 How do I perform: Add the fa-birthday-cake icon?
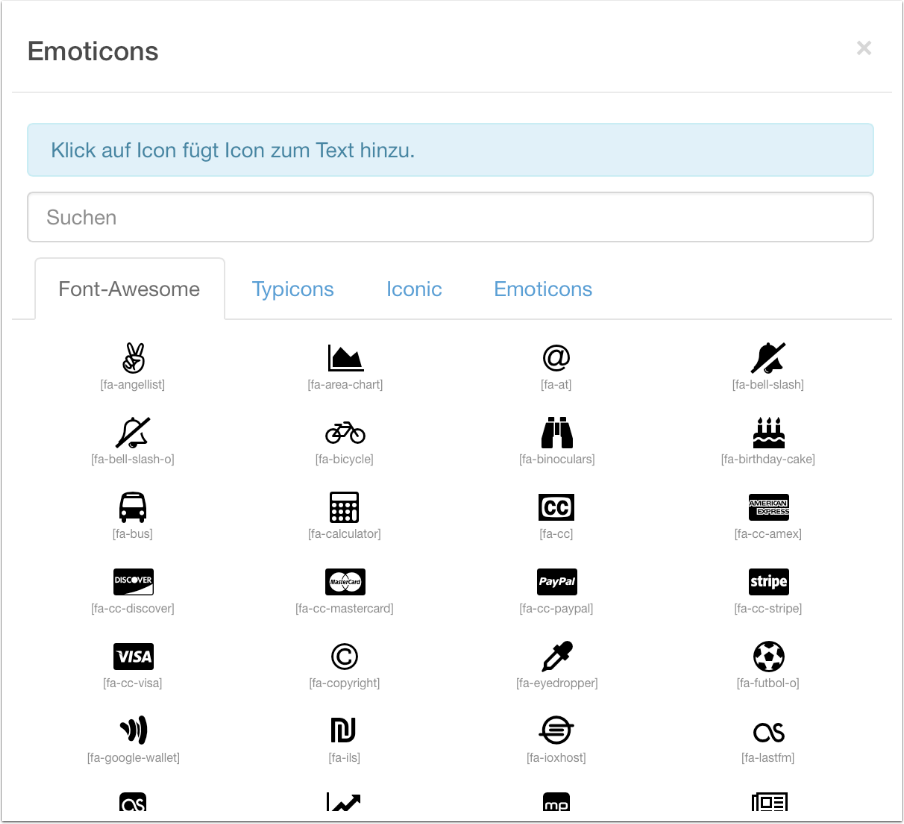[x=768, y=433]
